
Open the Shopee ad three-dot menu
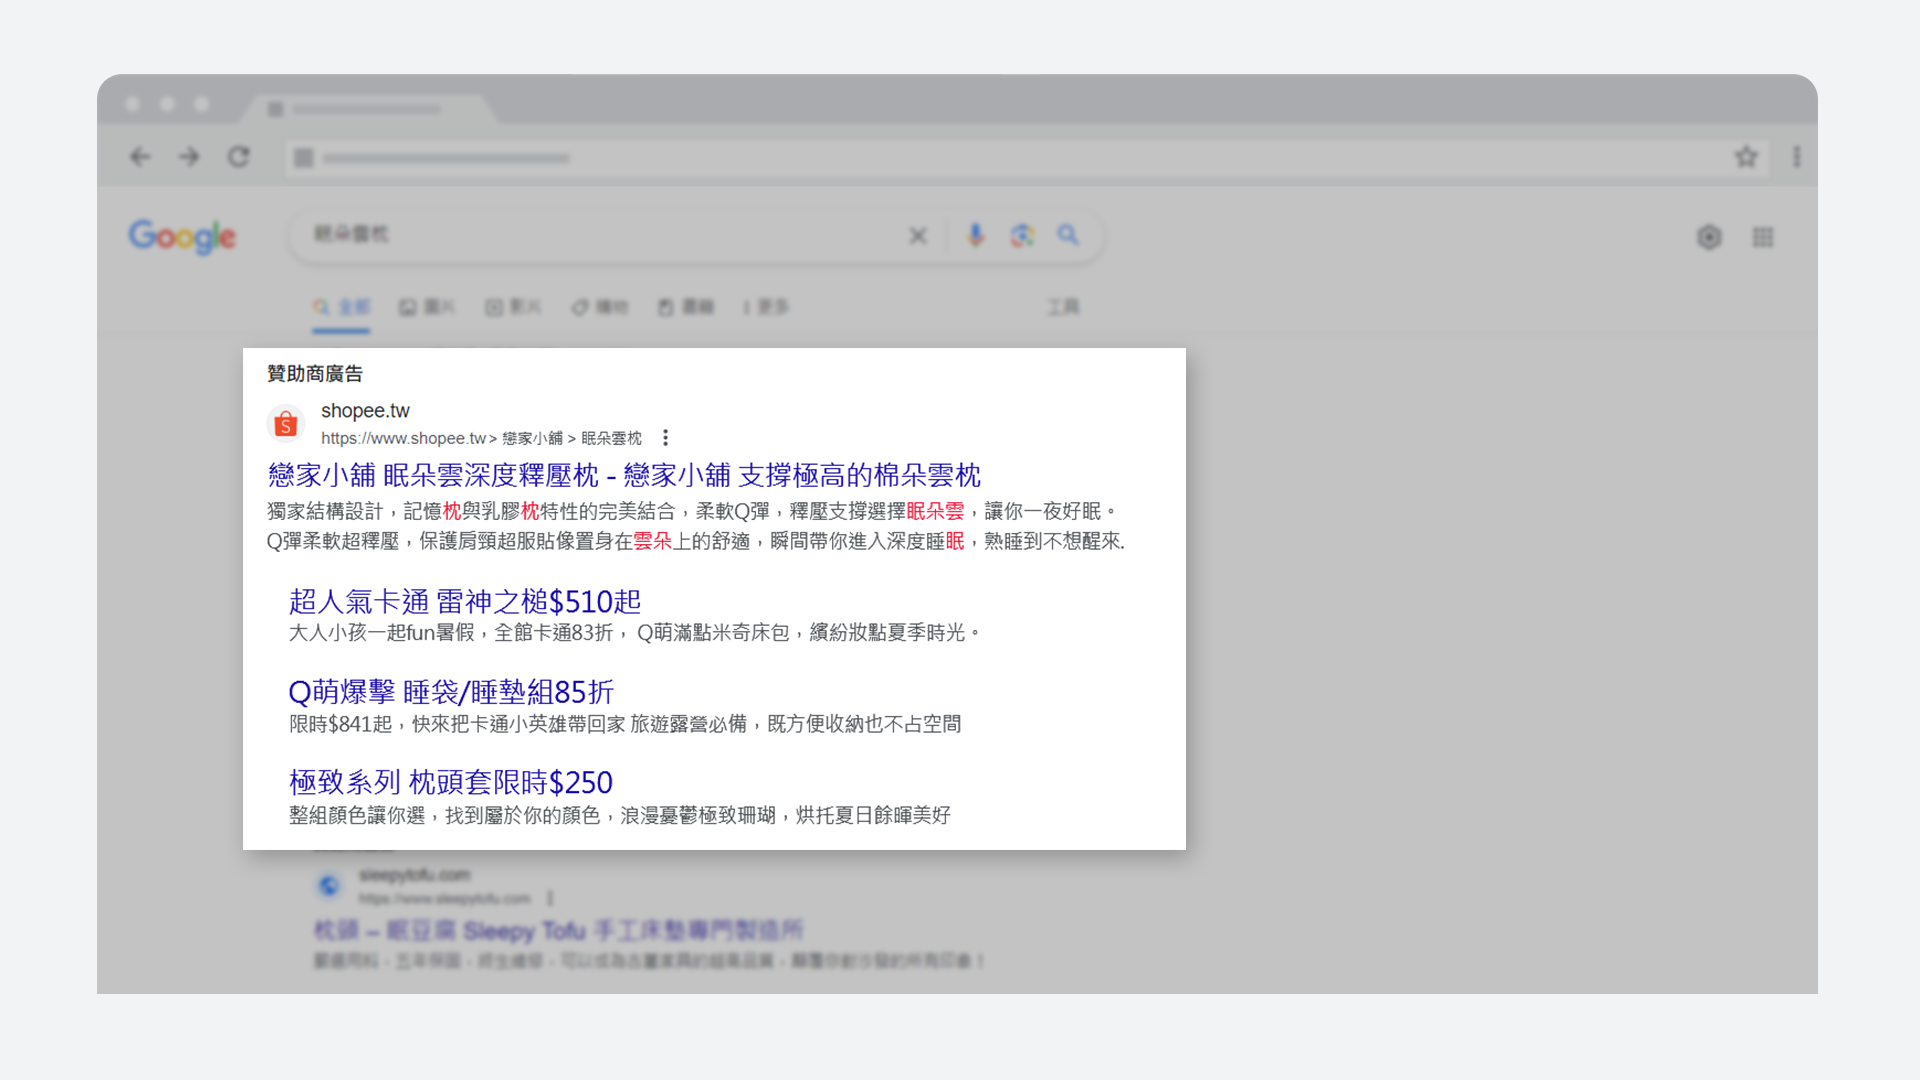click(x=665, y=438)
